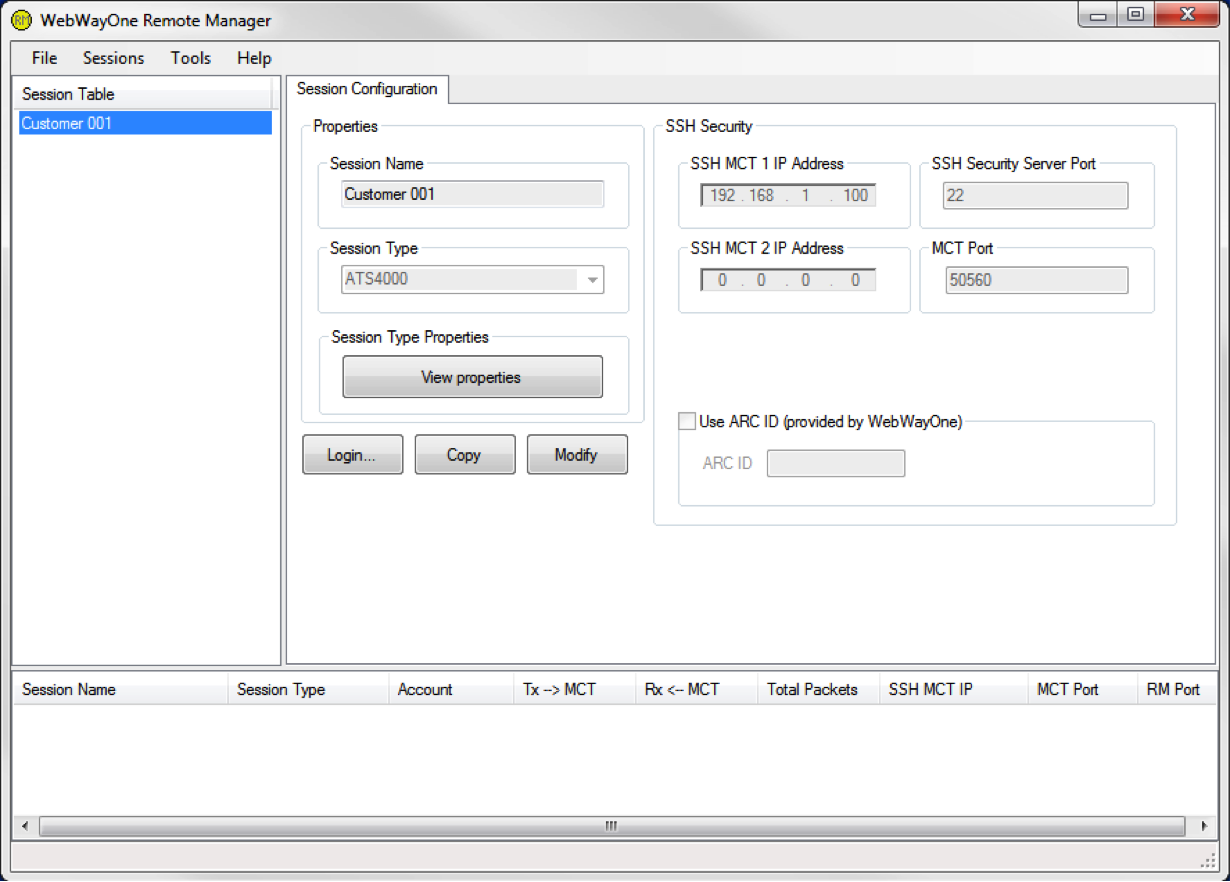Screen dimensions: 1230x882
Task: Expand the Session Type dropdown
Action: tap(592, 280)
